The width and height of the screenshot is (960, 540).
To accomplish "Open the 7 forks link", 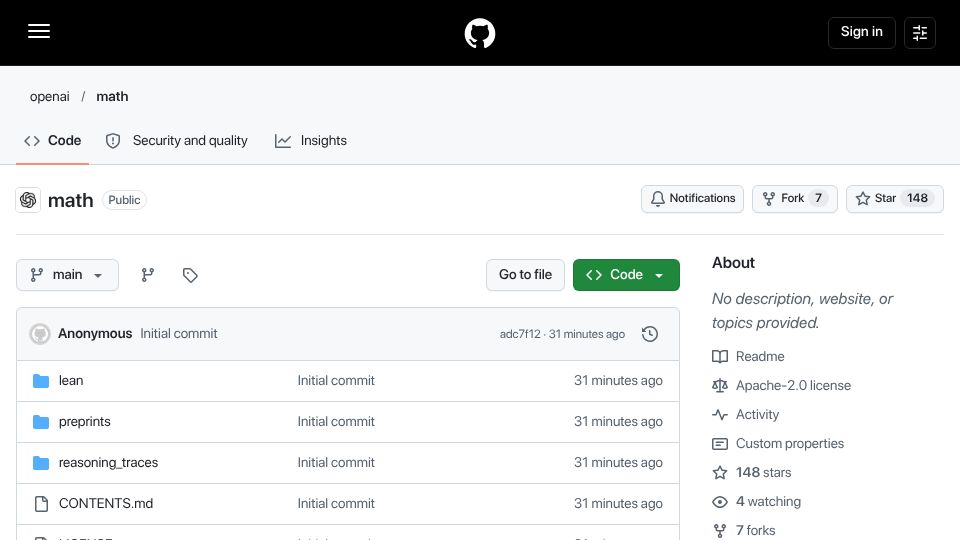I will (756, 530).
